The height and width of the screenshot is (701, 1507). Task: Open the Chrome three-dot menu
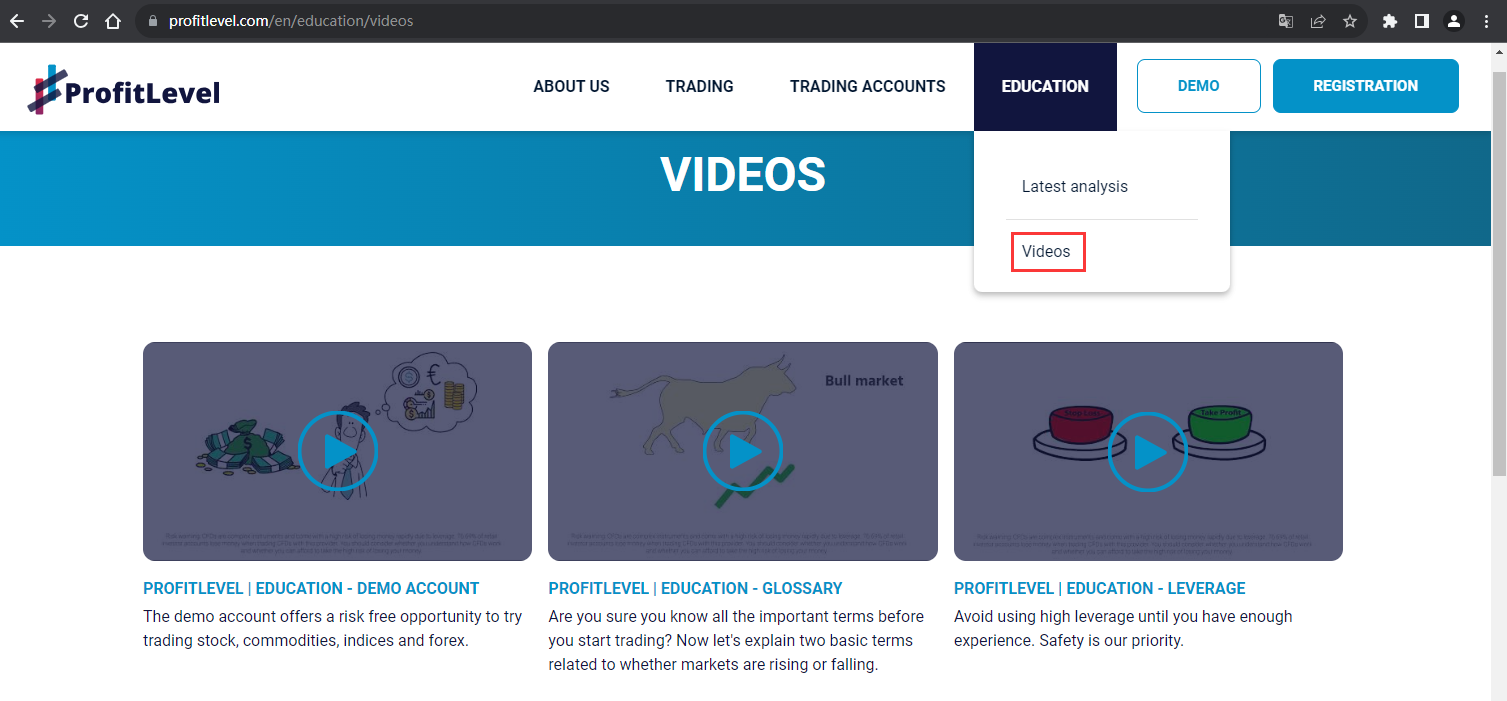1486,21
